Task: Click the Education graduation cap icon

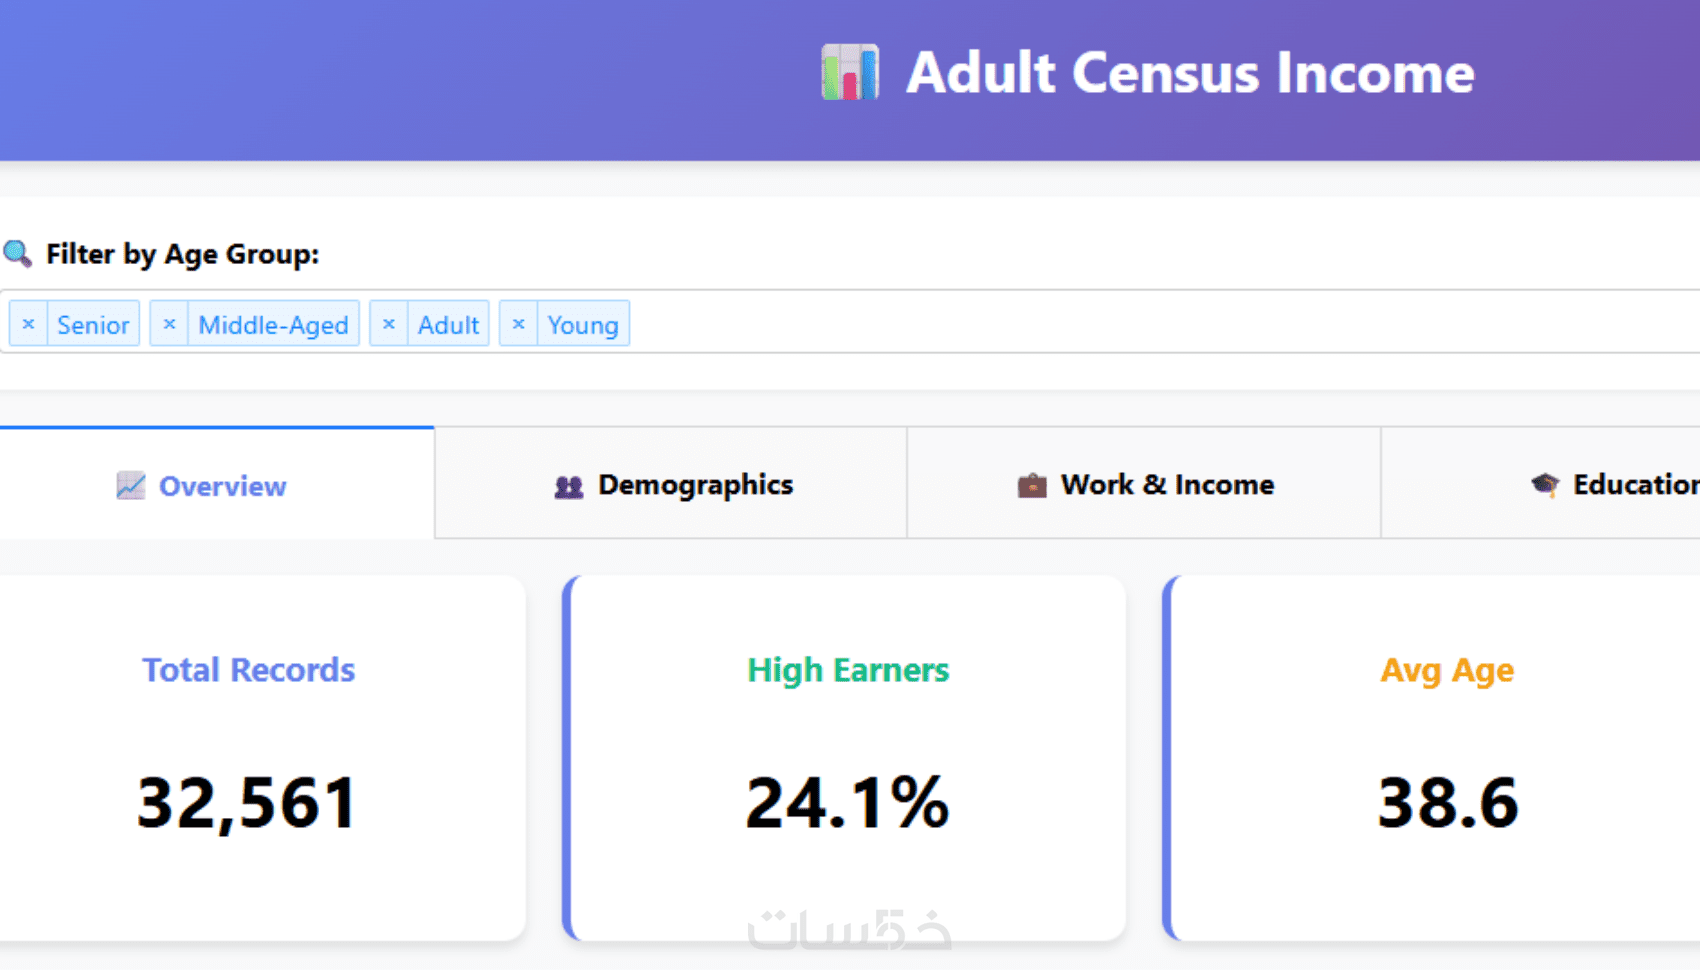Action: click(1544, 485)
